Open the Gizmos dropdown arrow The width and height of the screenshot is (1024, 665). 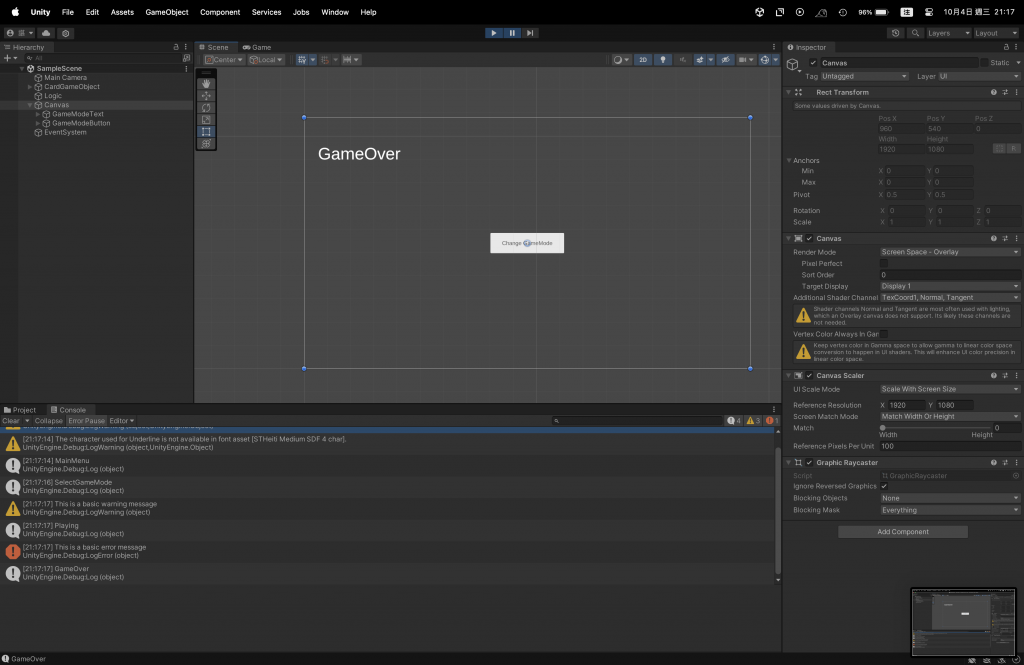[776, 59]
